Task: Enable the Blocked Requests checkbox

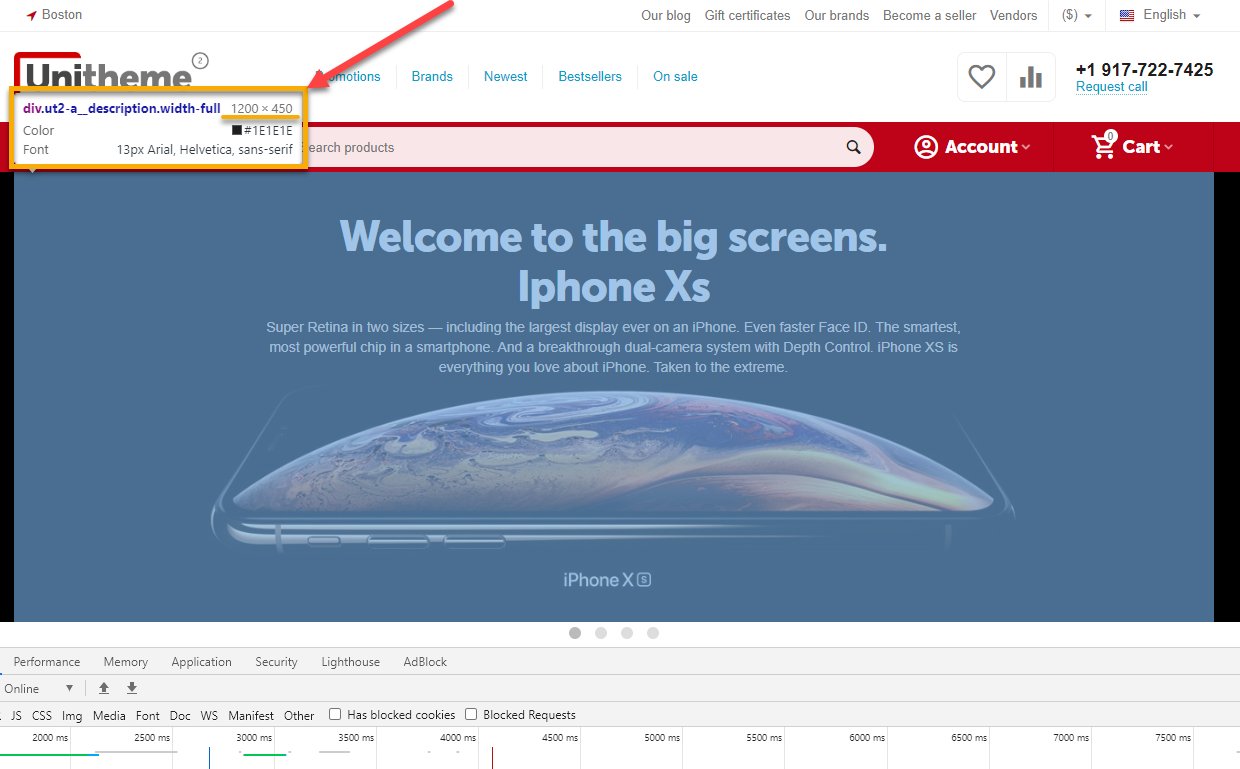Action: (x=471, y=714)
